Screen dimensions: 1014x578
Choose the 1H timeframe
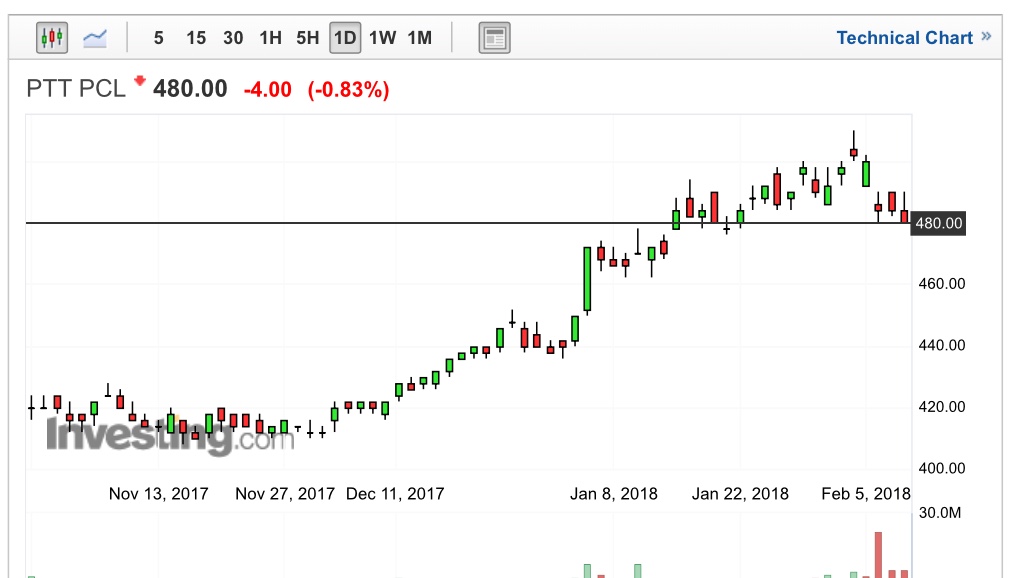(270, 38)
